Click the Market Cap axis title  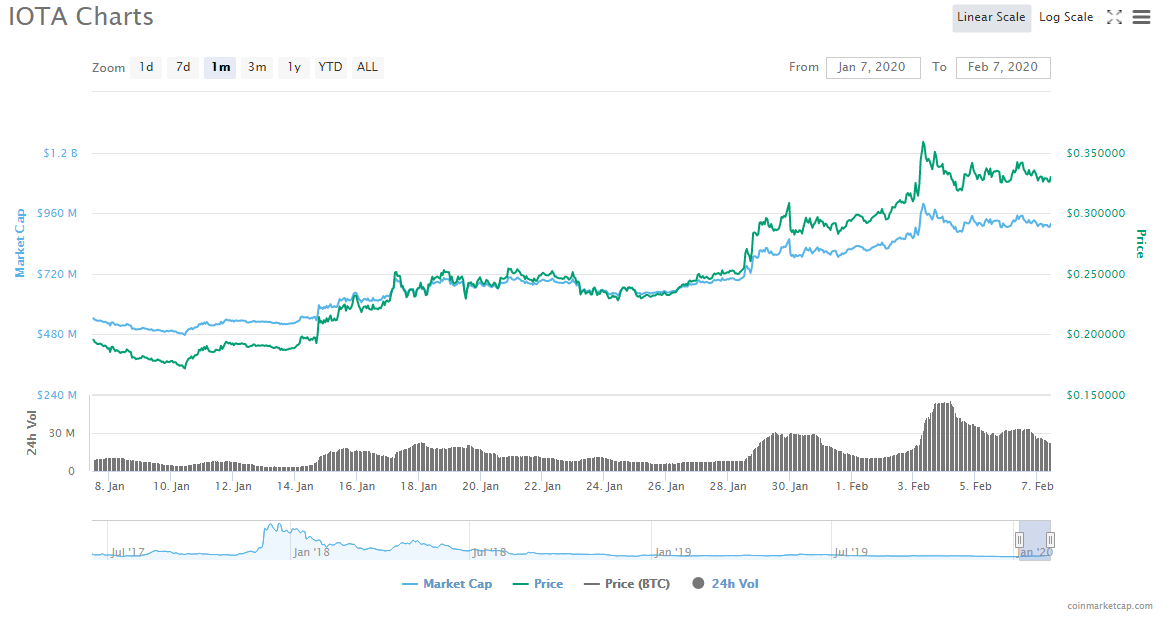point(20,243)
